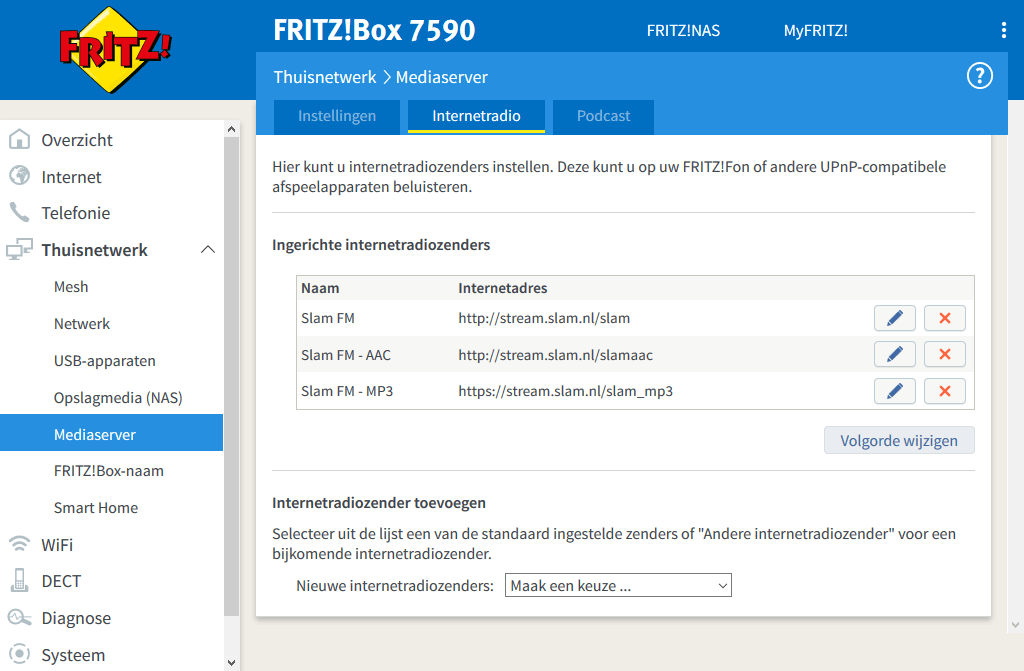
Task: Switch to the Podcast tab
Action: click(603, 116)
